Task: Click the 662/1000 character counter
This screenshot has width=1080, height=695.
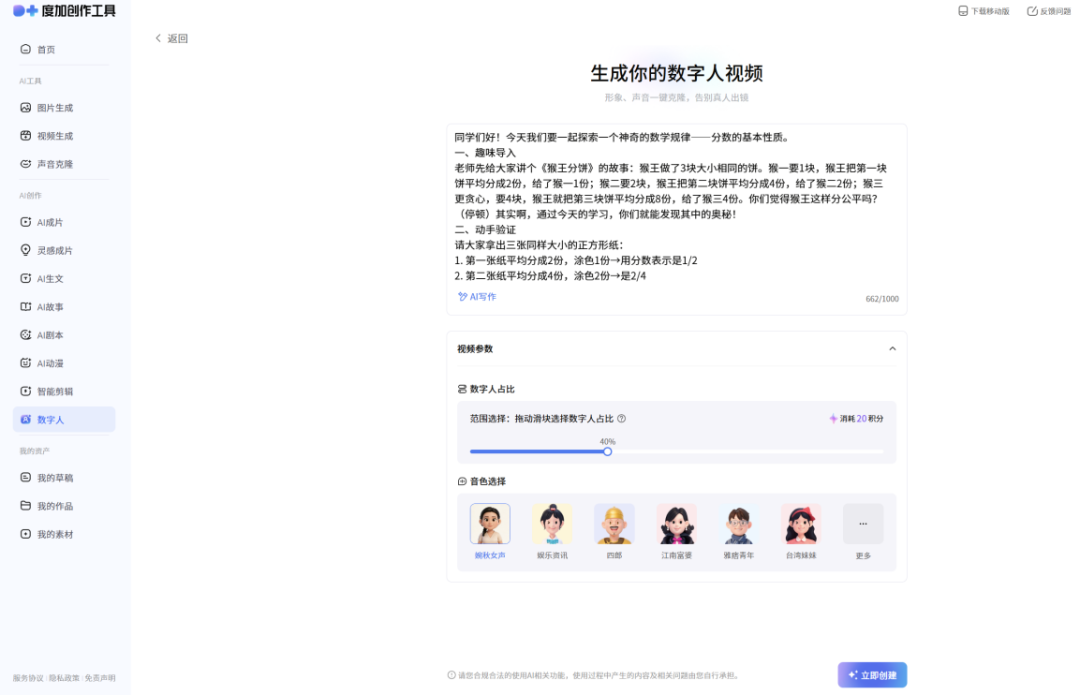Action: click(882, 299)
